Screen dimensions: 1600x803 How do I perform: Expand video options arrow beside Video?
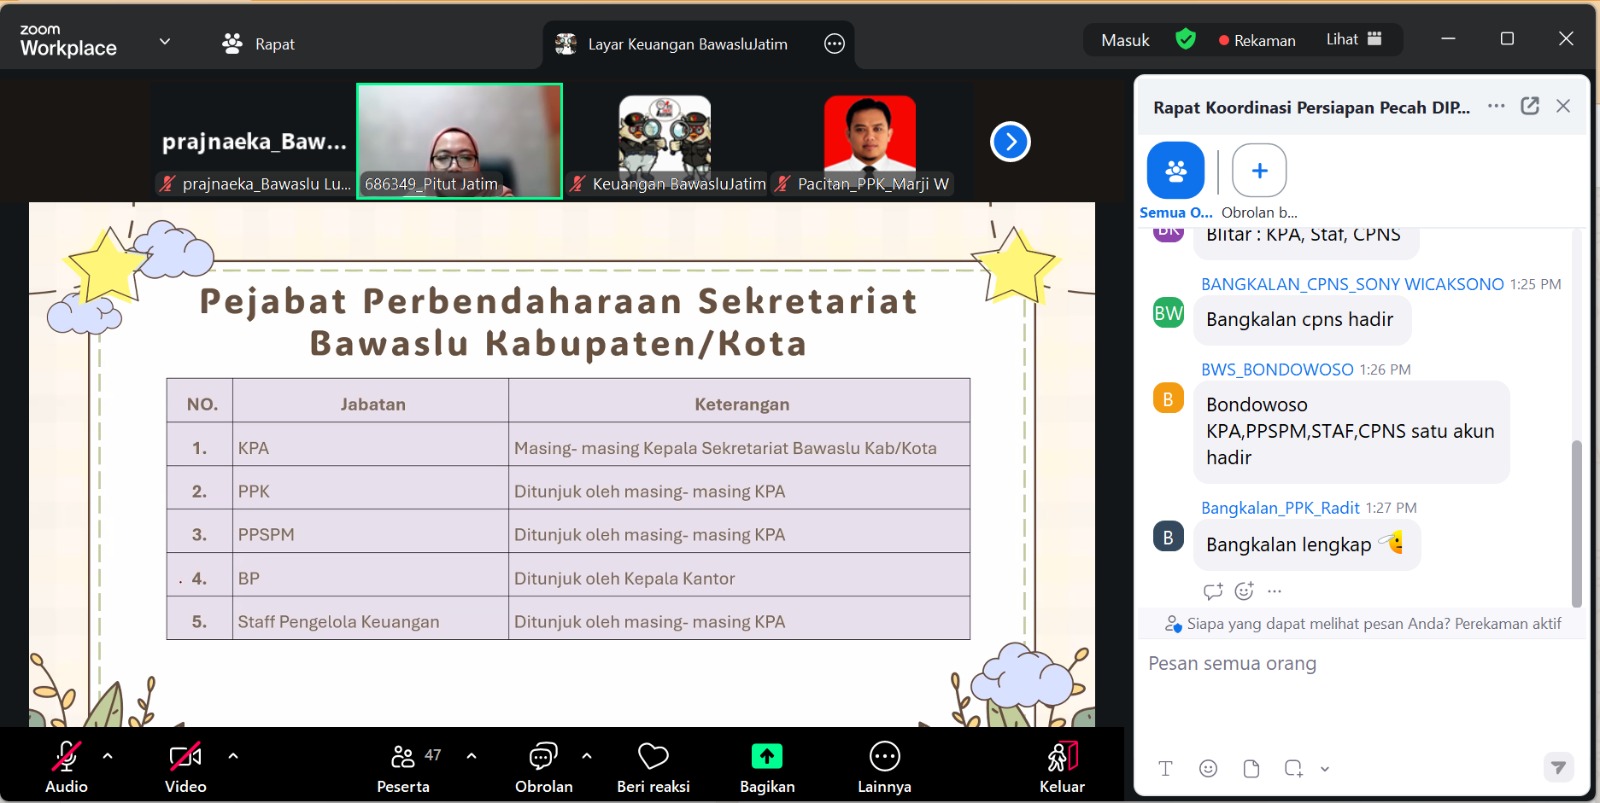tap(233, 756)
